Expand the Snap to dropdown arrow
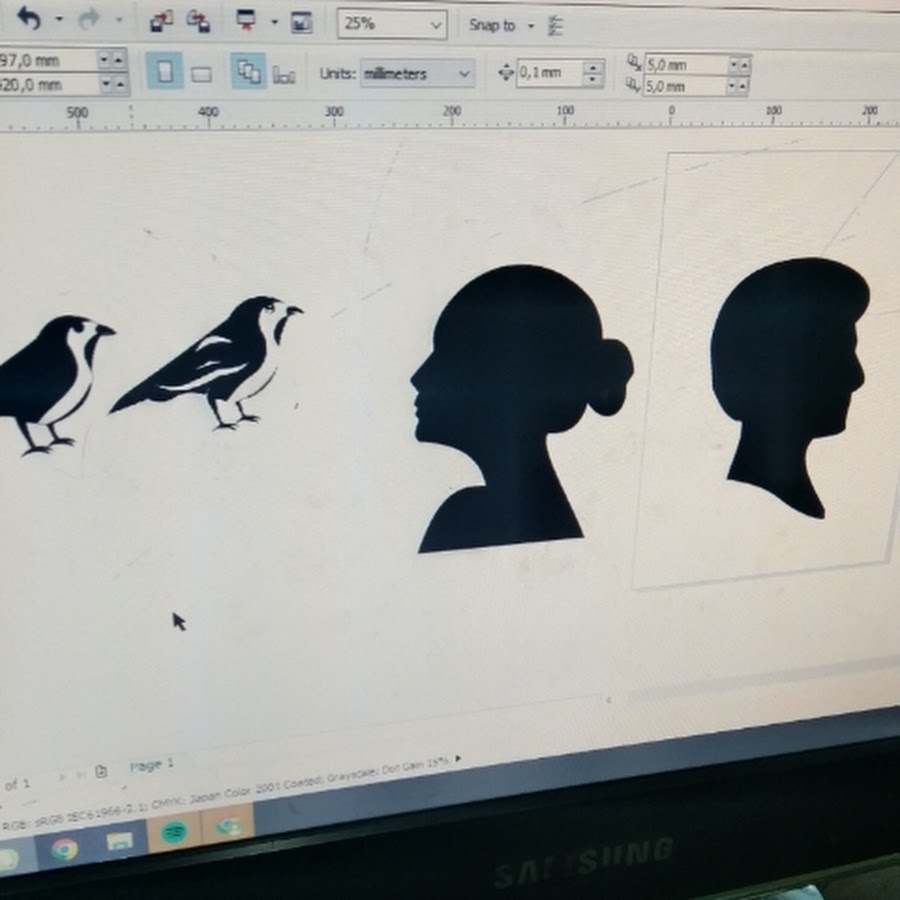This screenshot has width=900, height=900. pos(531,26)
